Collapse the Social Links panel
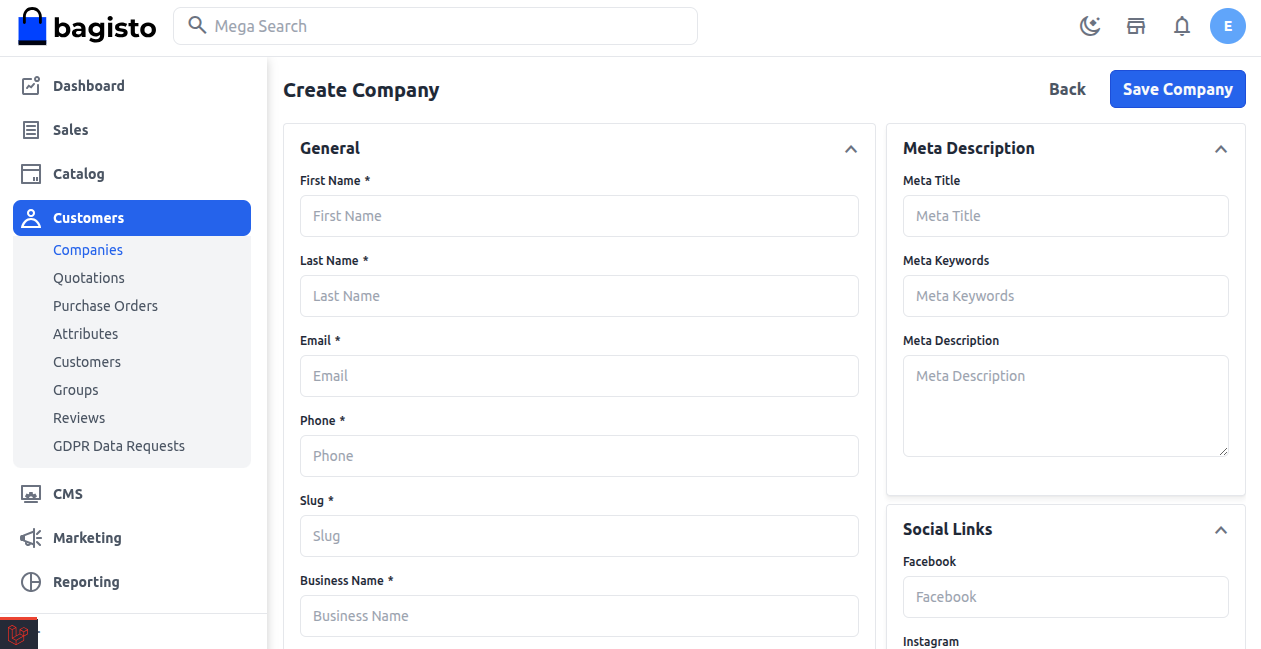The width and height of the screenshot is (1261, 649). click(1220, 530)
